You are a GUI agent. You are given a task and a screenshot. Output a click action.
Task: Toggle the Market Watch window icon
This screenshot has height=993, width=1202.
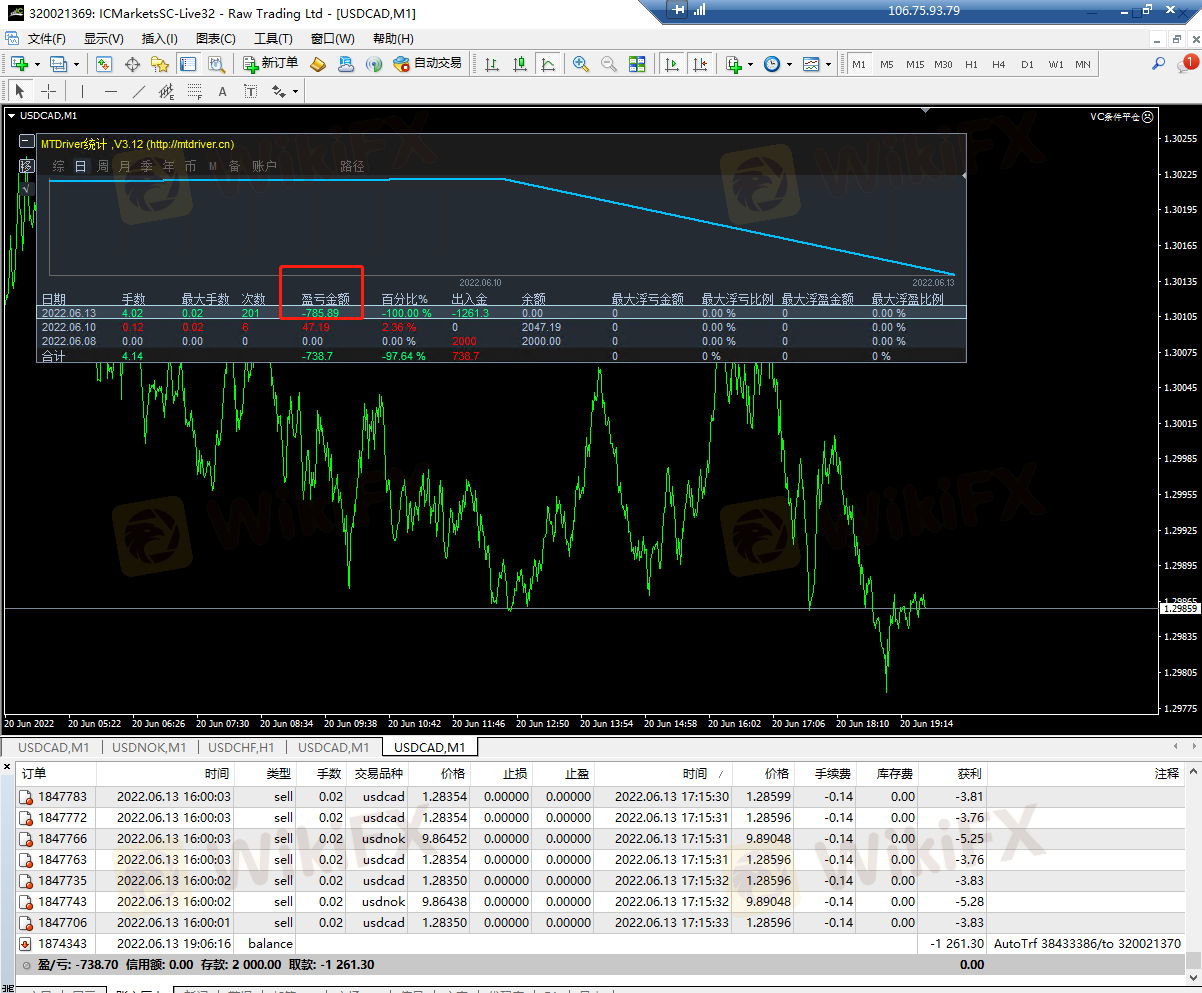pyautogui.click(x=103, y=64)
